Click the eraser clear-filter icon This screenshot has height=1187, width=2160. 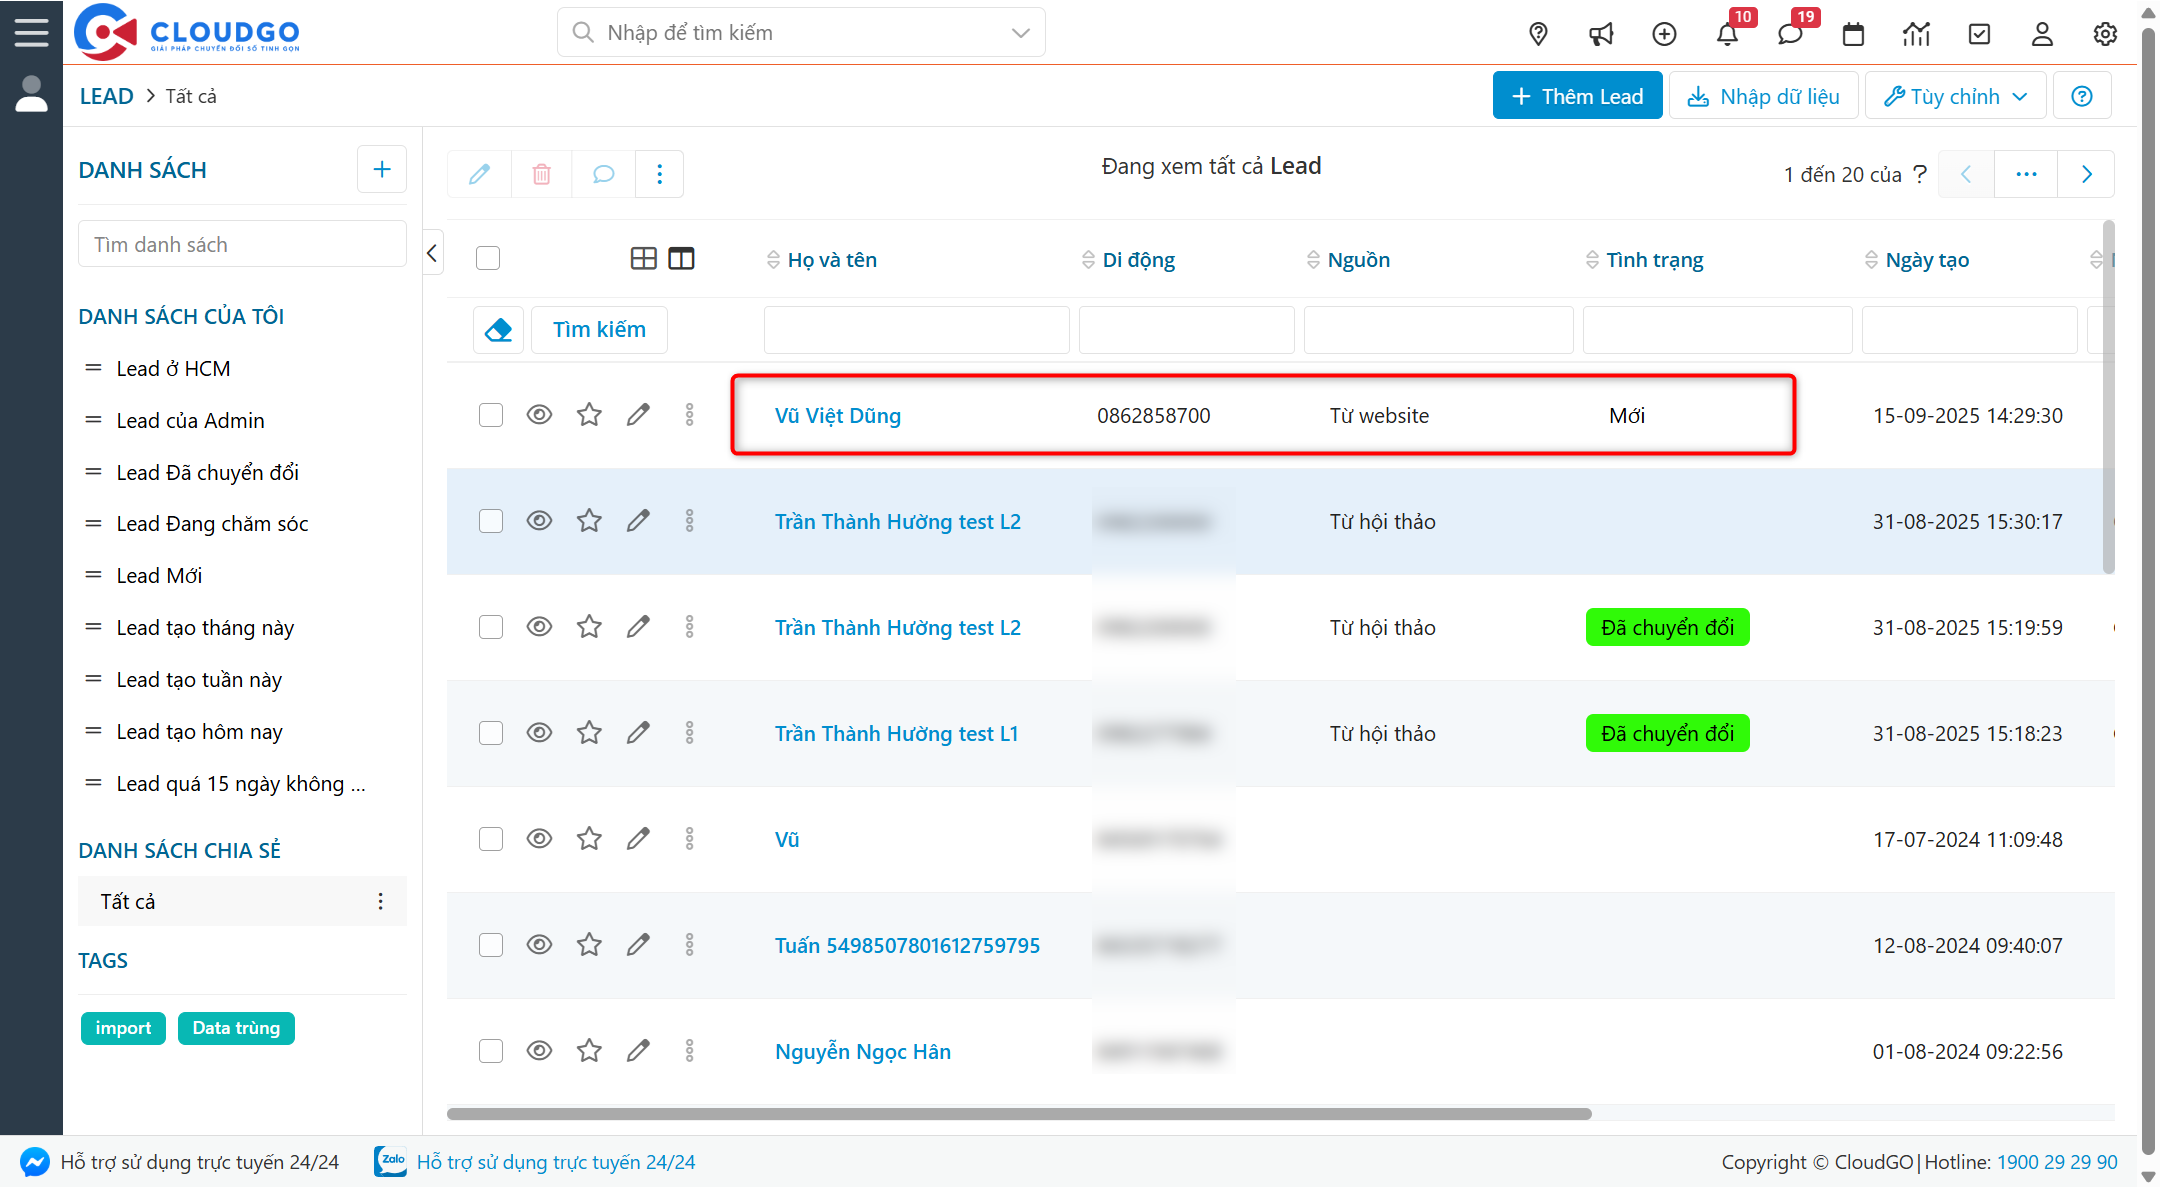click(498, 329)
